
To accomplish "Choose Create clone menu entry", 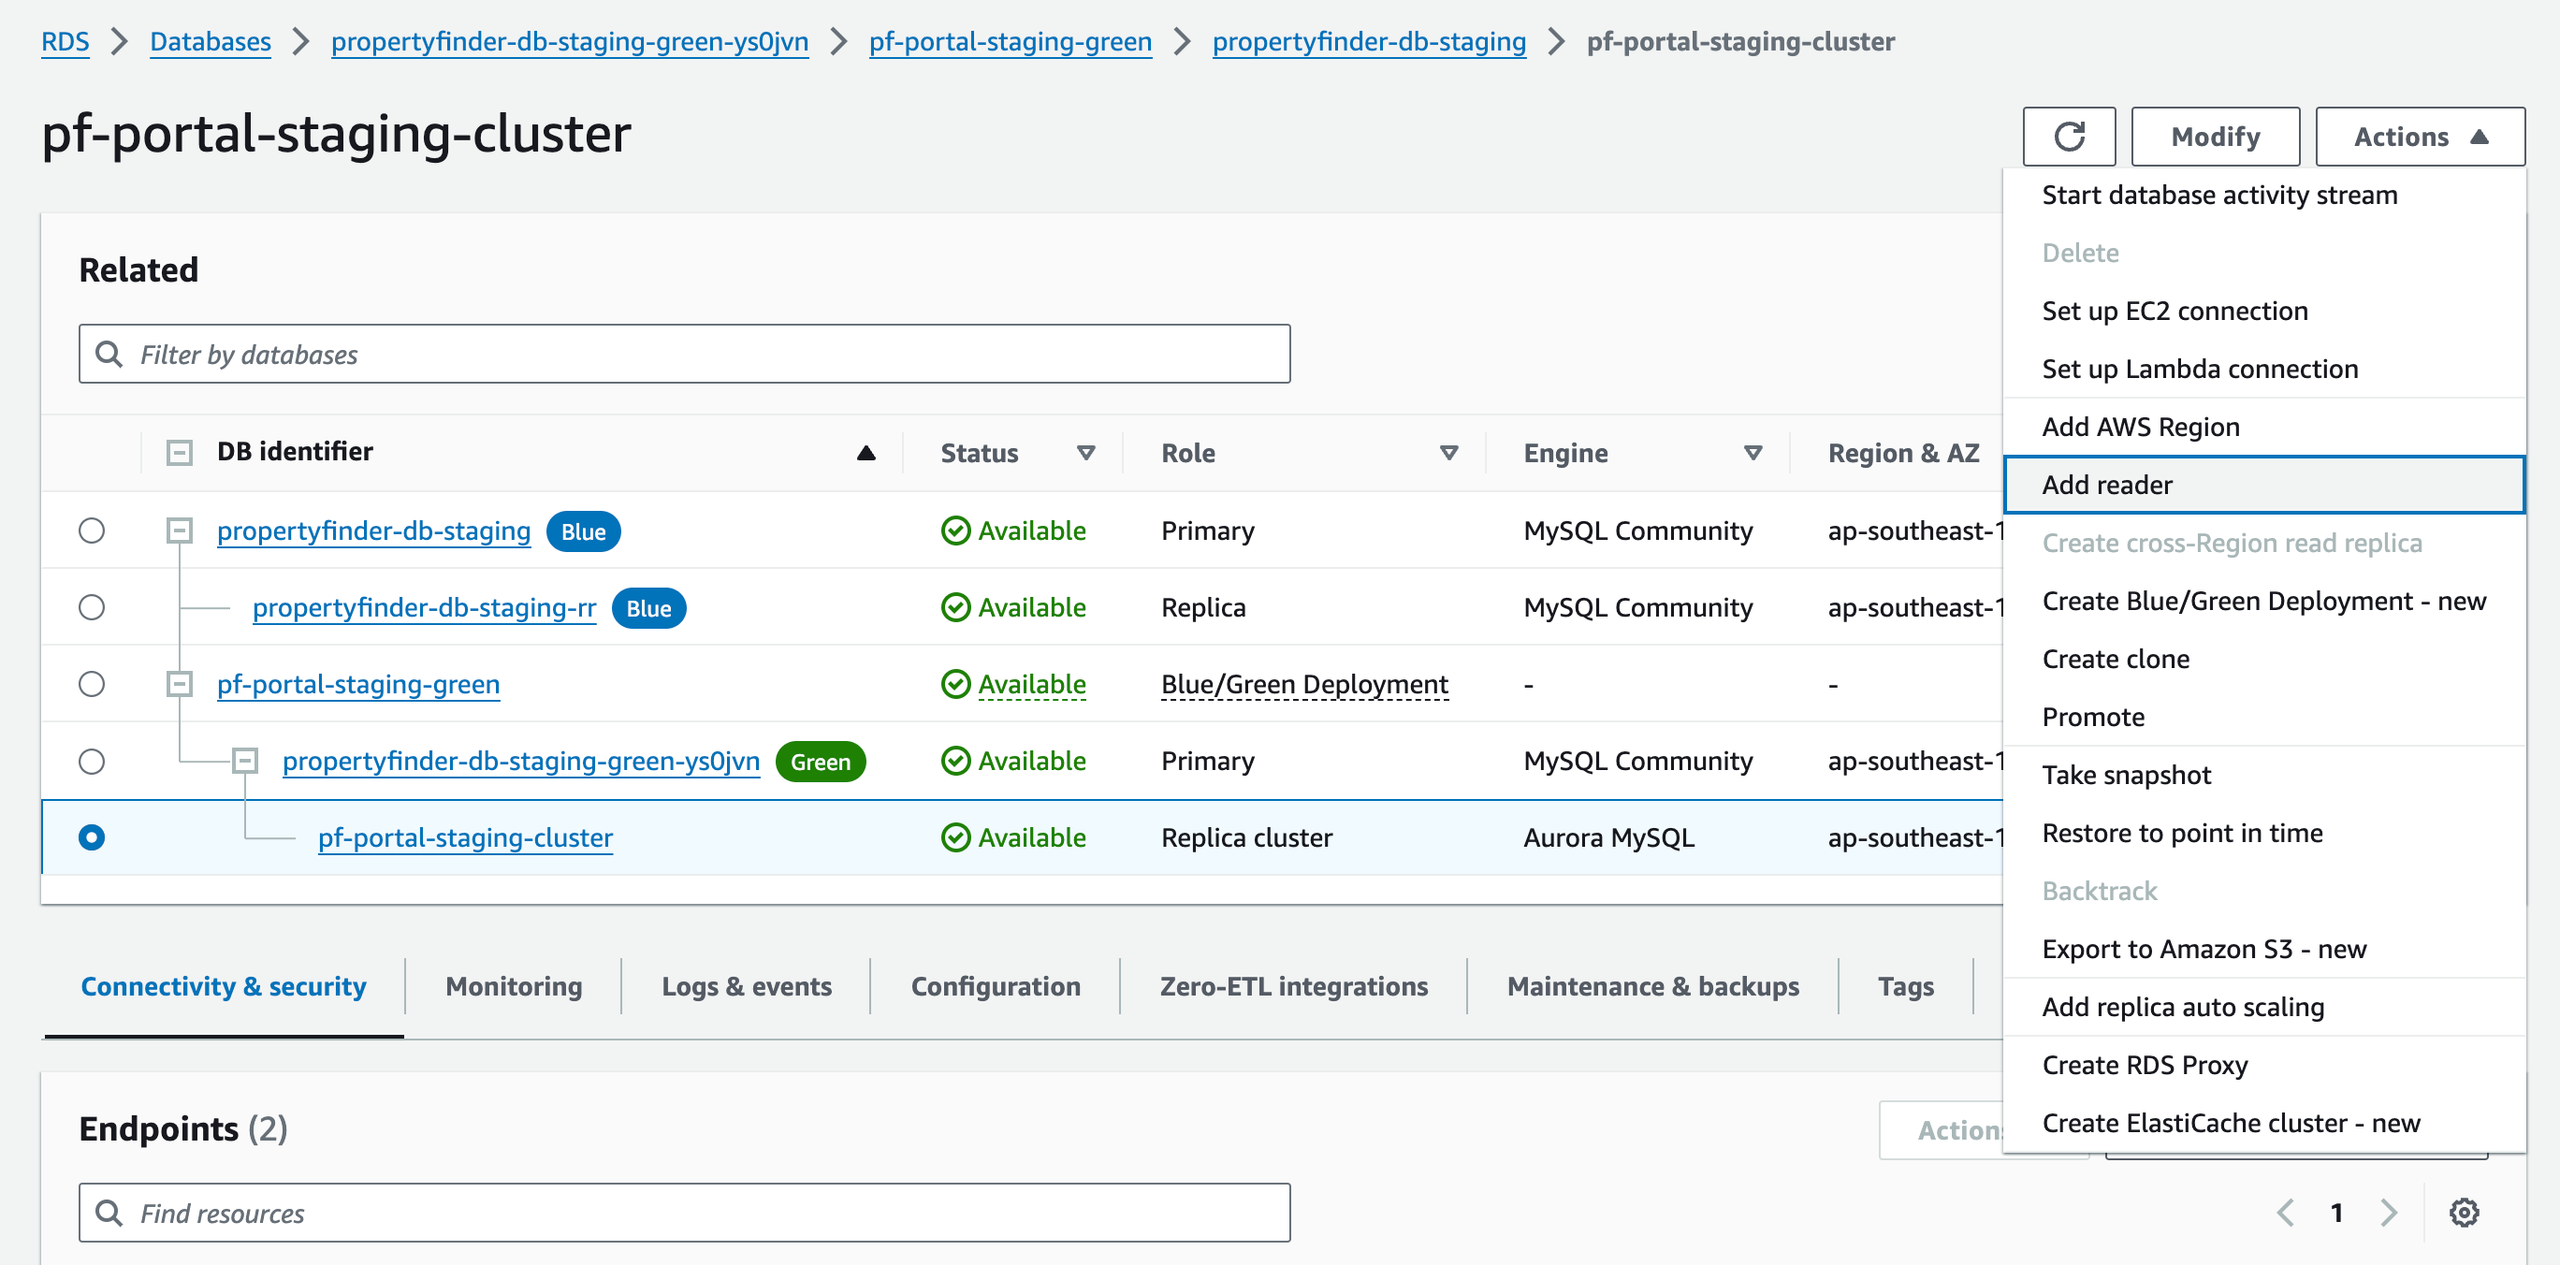I will coord(2264,659).
